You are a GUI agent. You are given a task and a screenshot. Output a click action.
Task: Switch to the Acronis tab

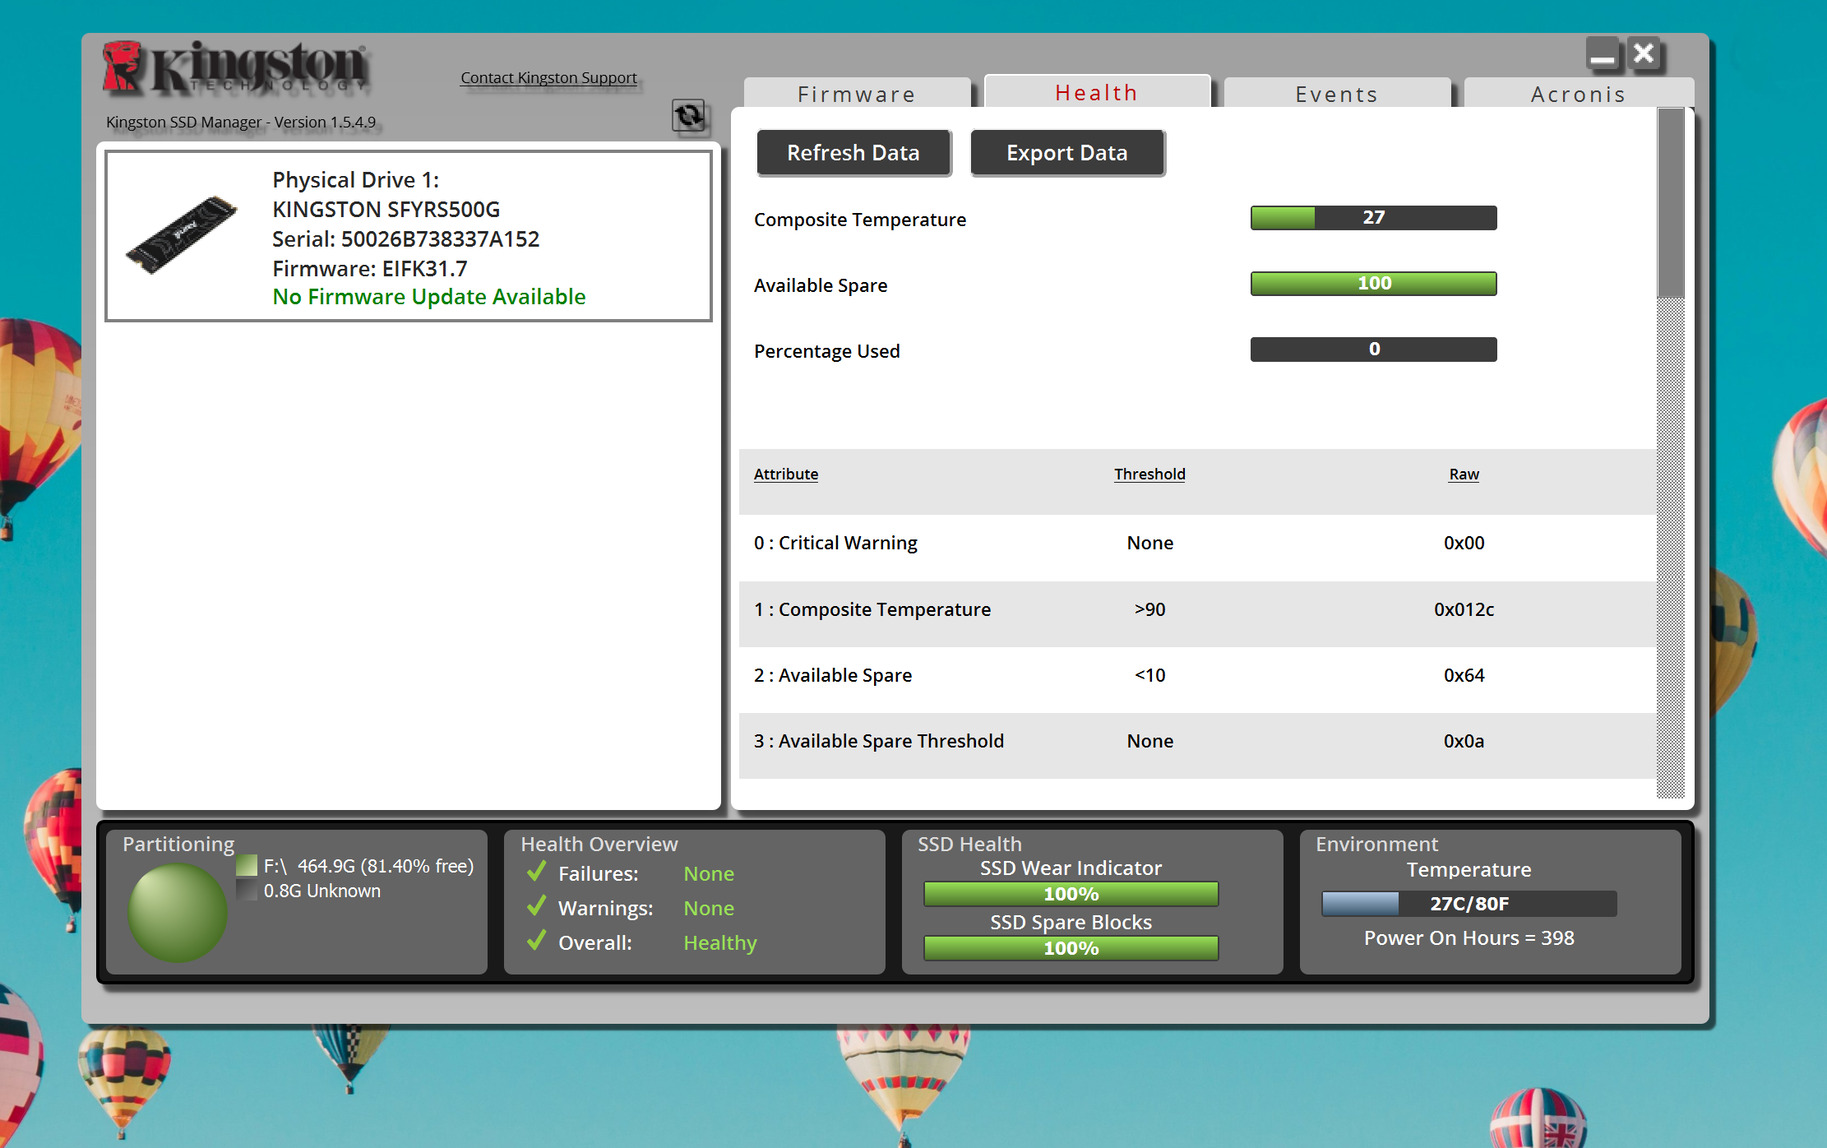coord(1578,93)
